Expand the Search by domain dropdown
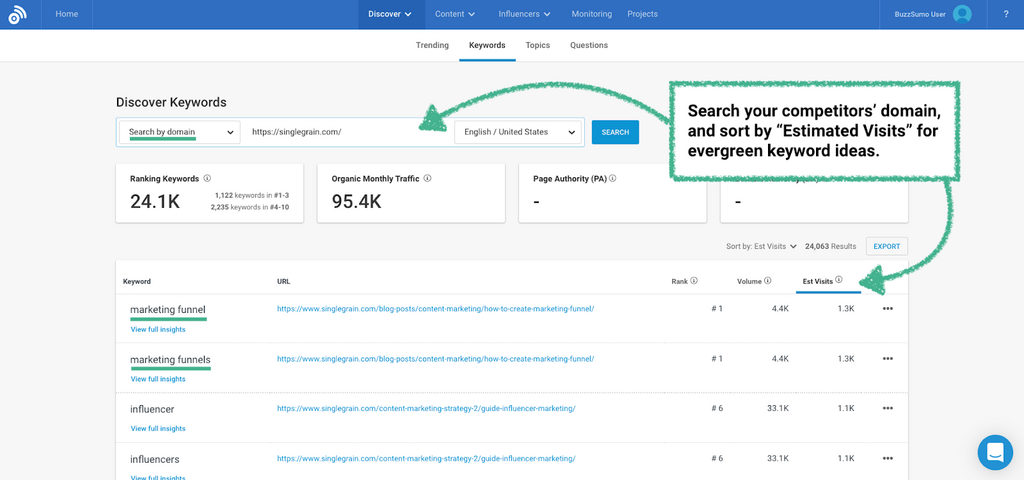This screenshot has height=480, width=1024. point(180,132)
